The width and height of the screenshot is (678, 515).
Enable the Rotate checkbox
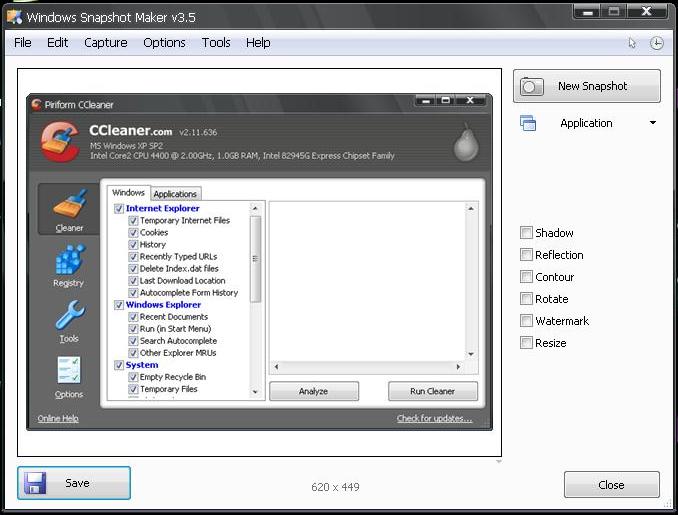pos(526,299)
